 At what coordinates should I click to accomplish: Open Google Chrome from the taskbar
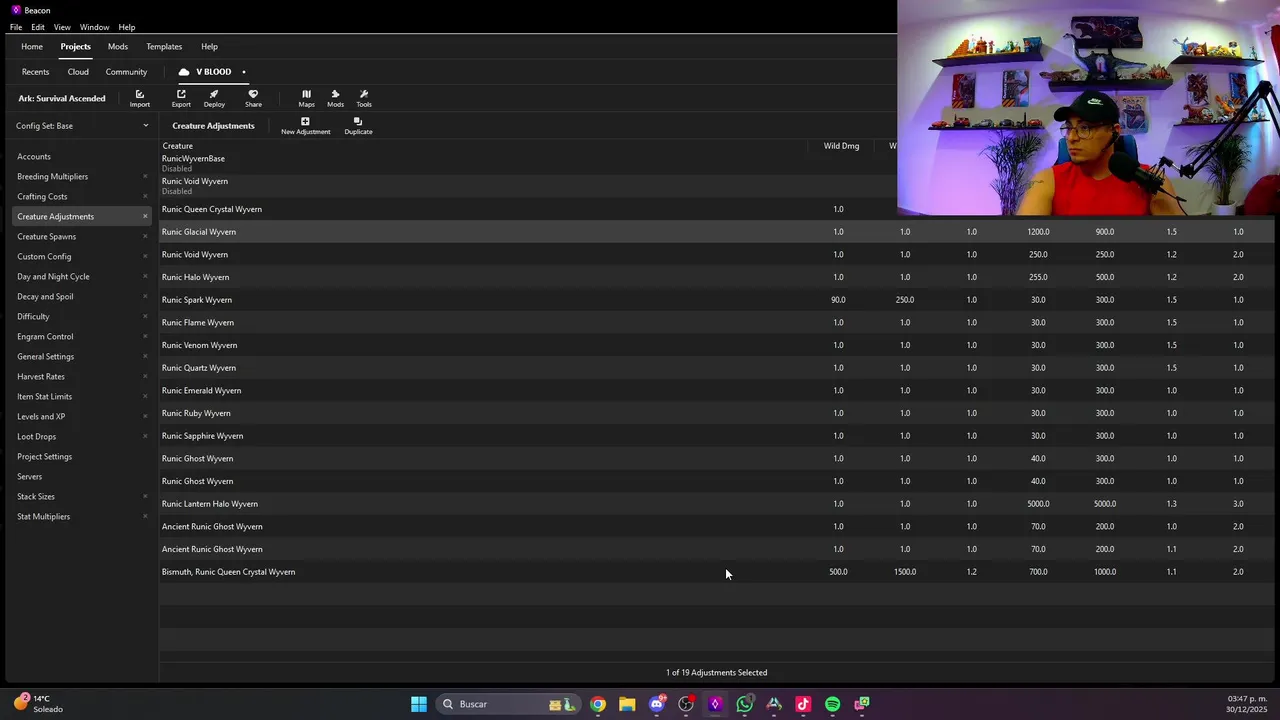tap(598, 704)
